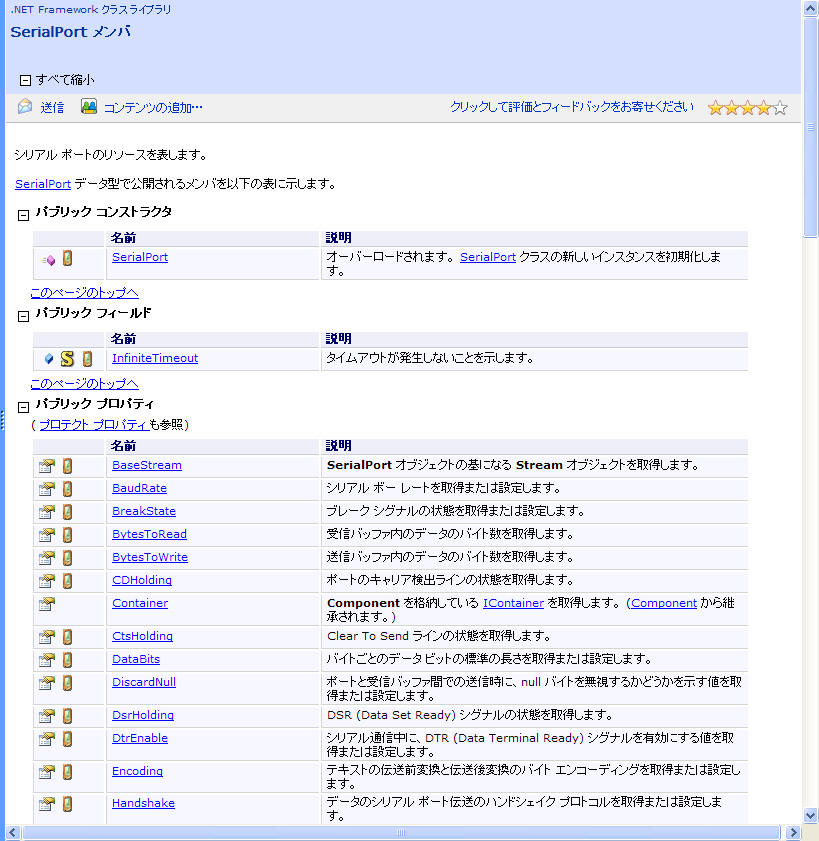Click the vertical scrollbar up arrow
This screenshot has height=841, width=819.
point(810,9)
